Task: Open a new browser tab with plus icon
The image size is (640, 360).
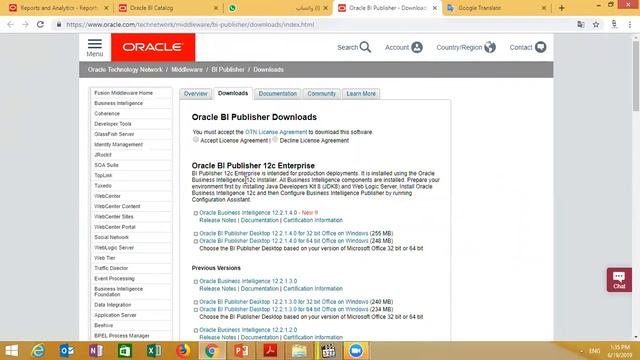Action: point(562,8)
